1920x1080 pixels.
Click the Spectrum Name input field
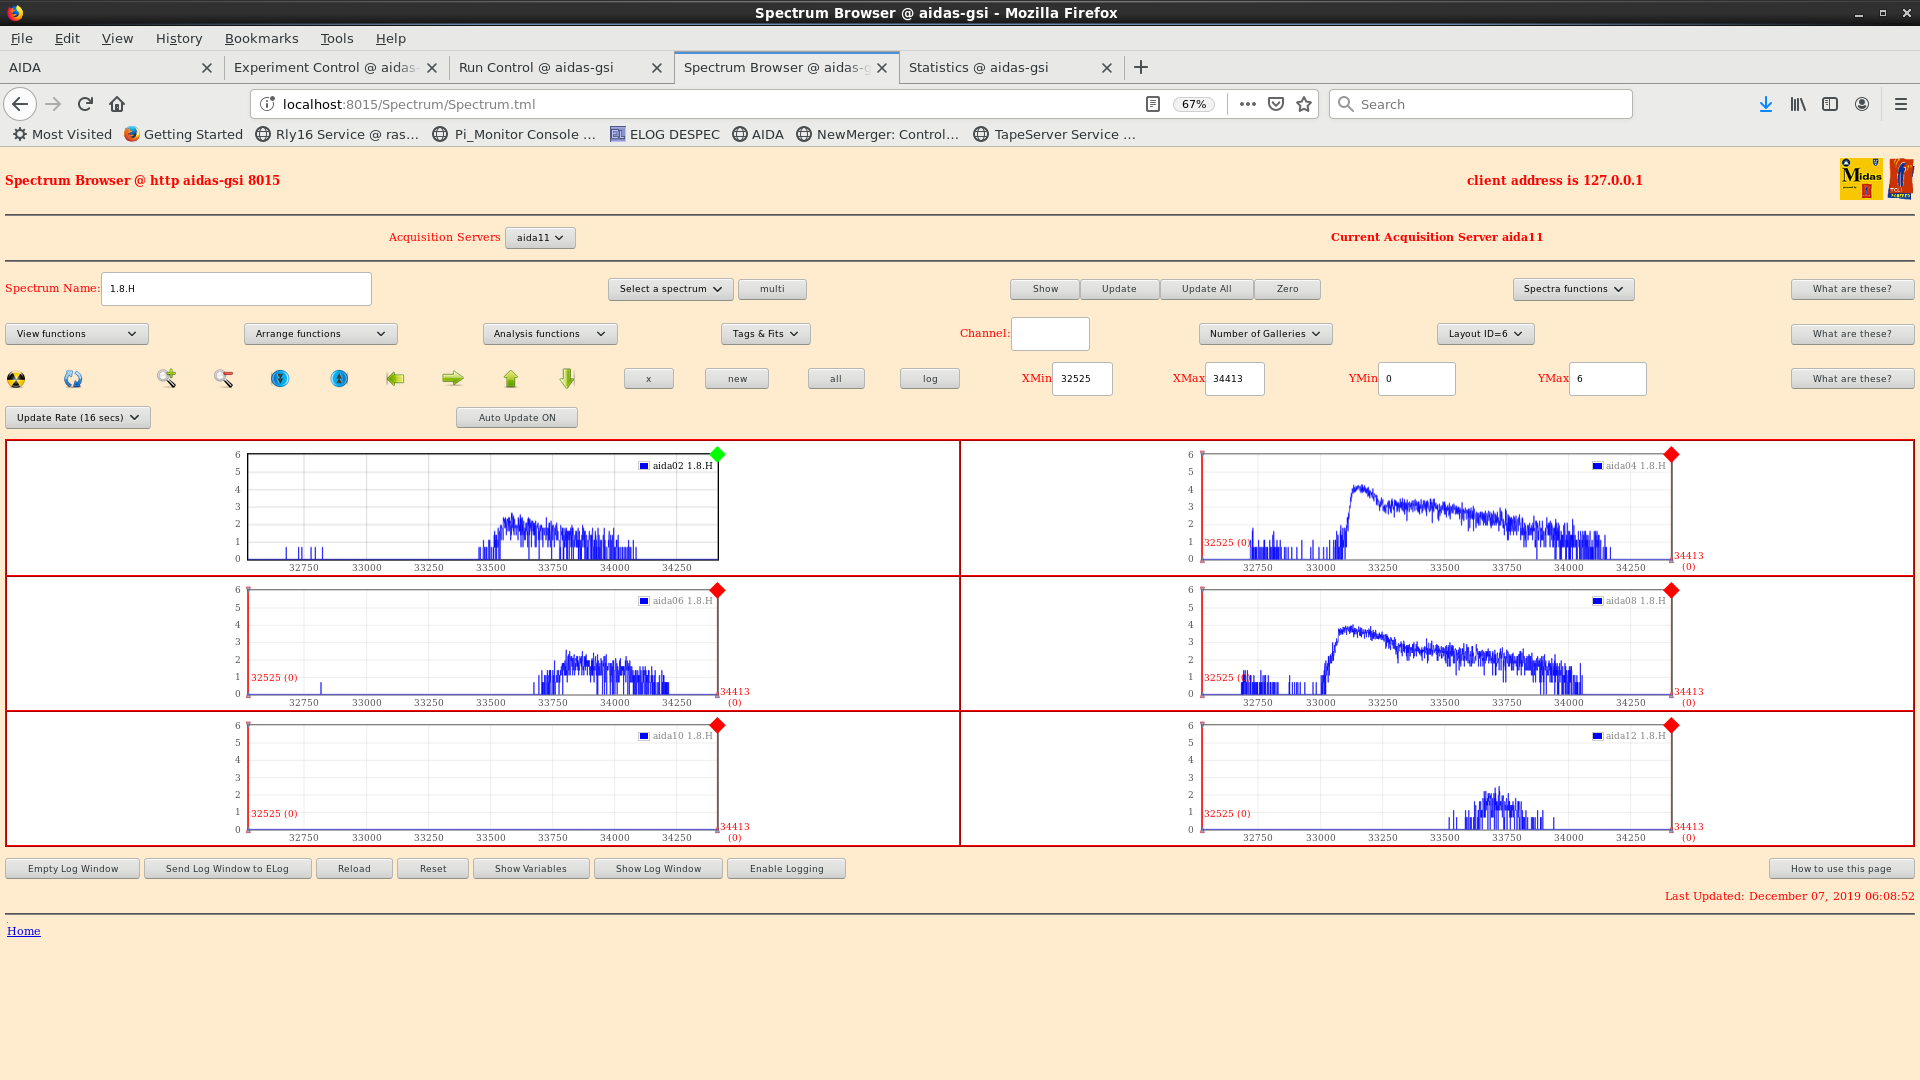tap(236, 289)
